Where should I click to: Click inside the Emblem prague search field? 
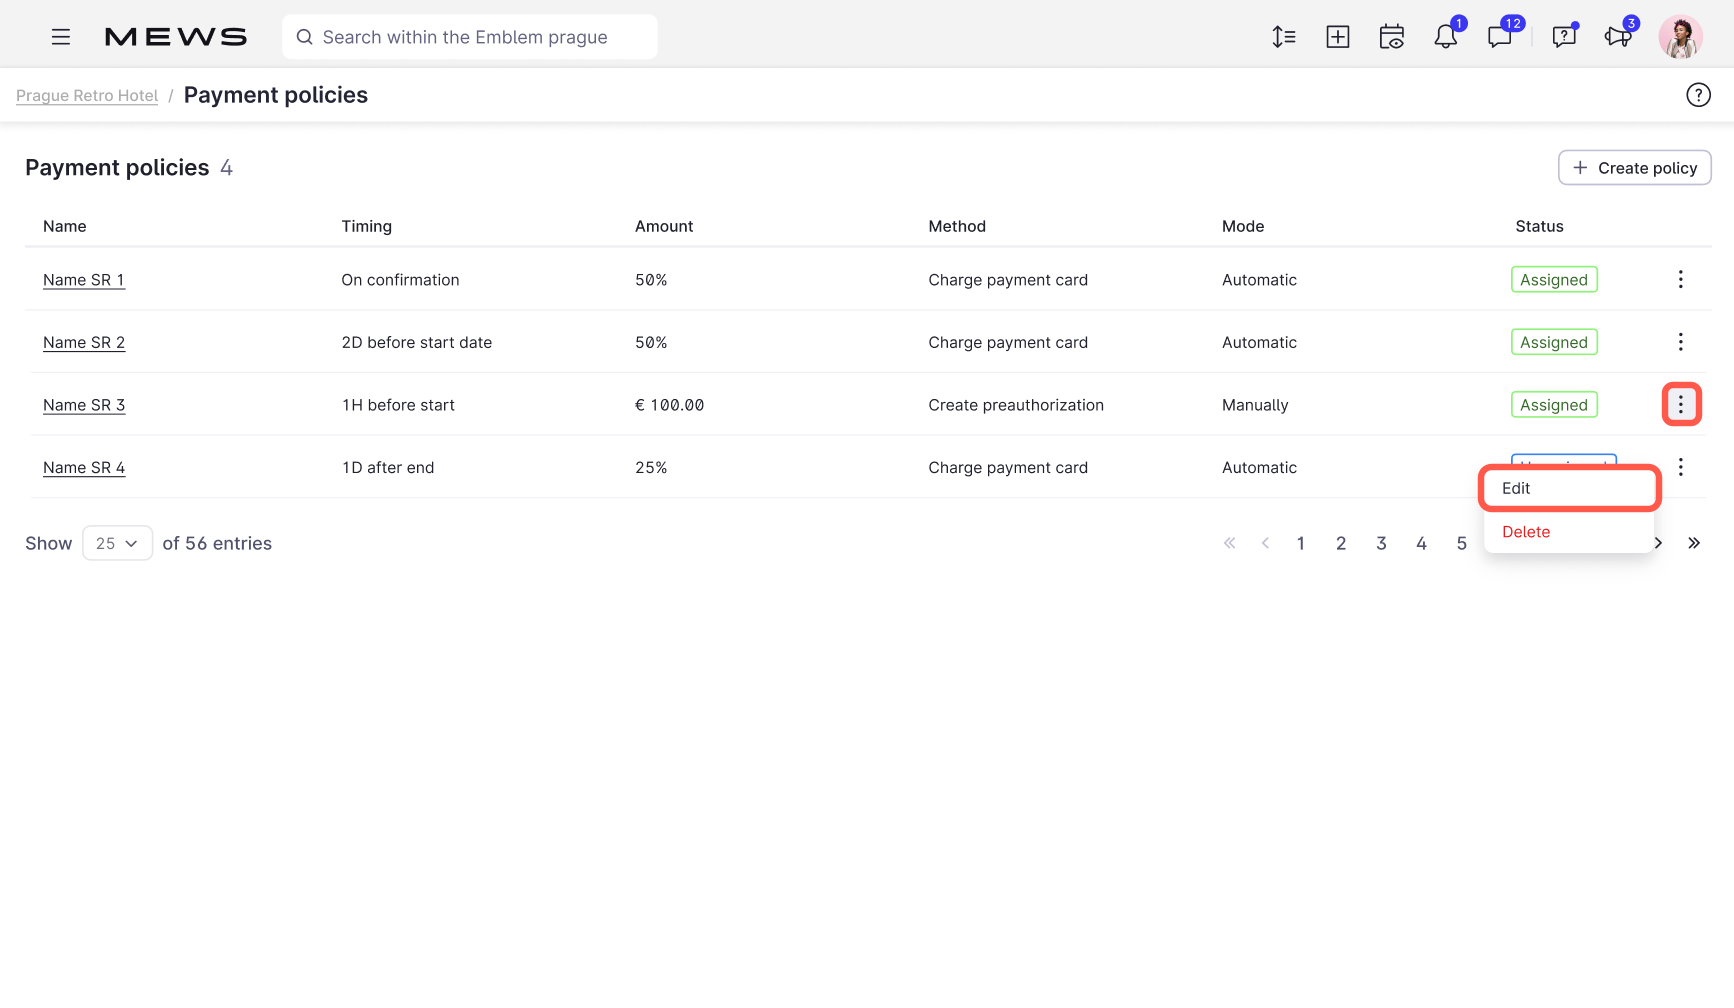[469, 37]
